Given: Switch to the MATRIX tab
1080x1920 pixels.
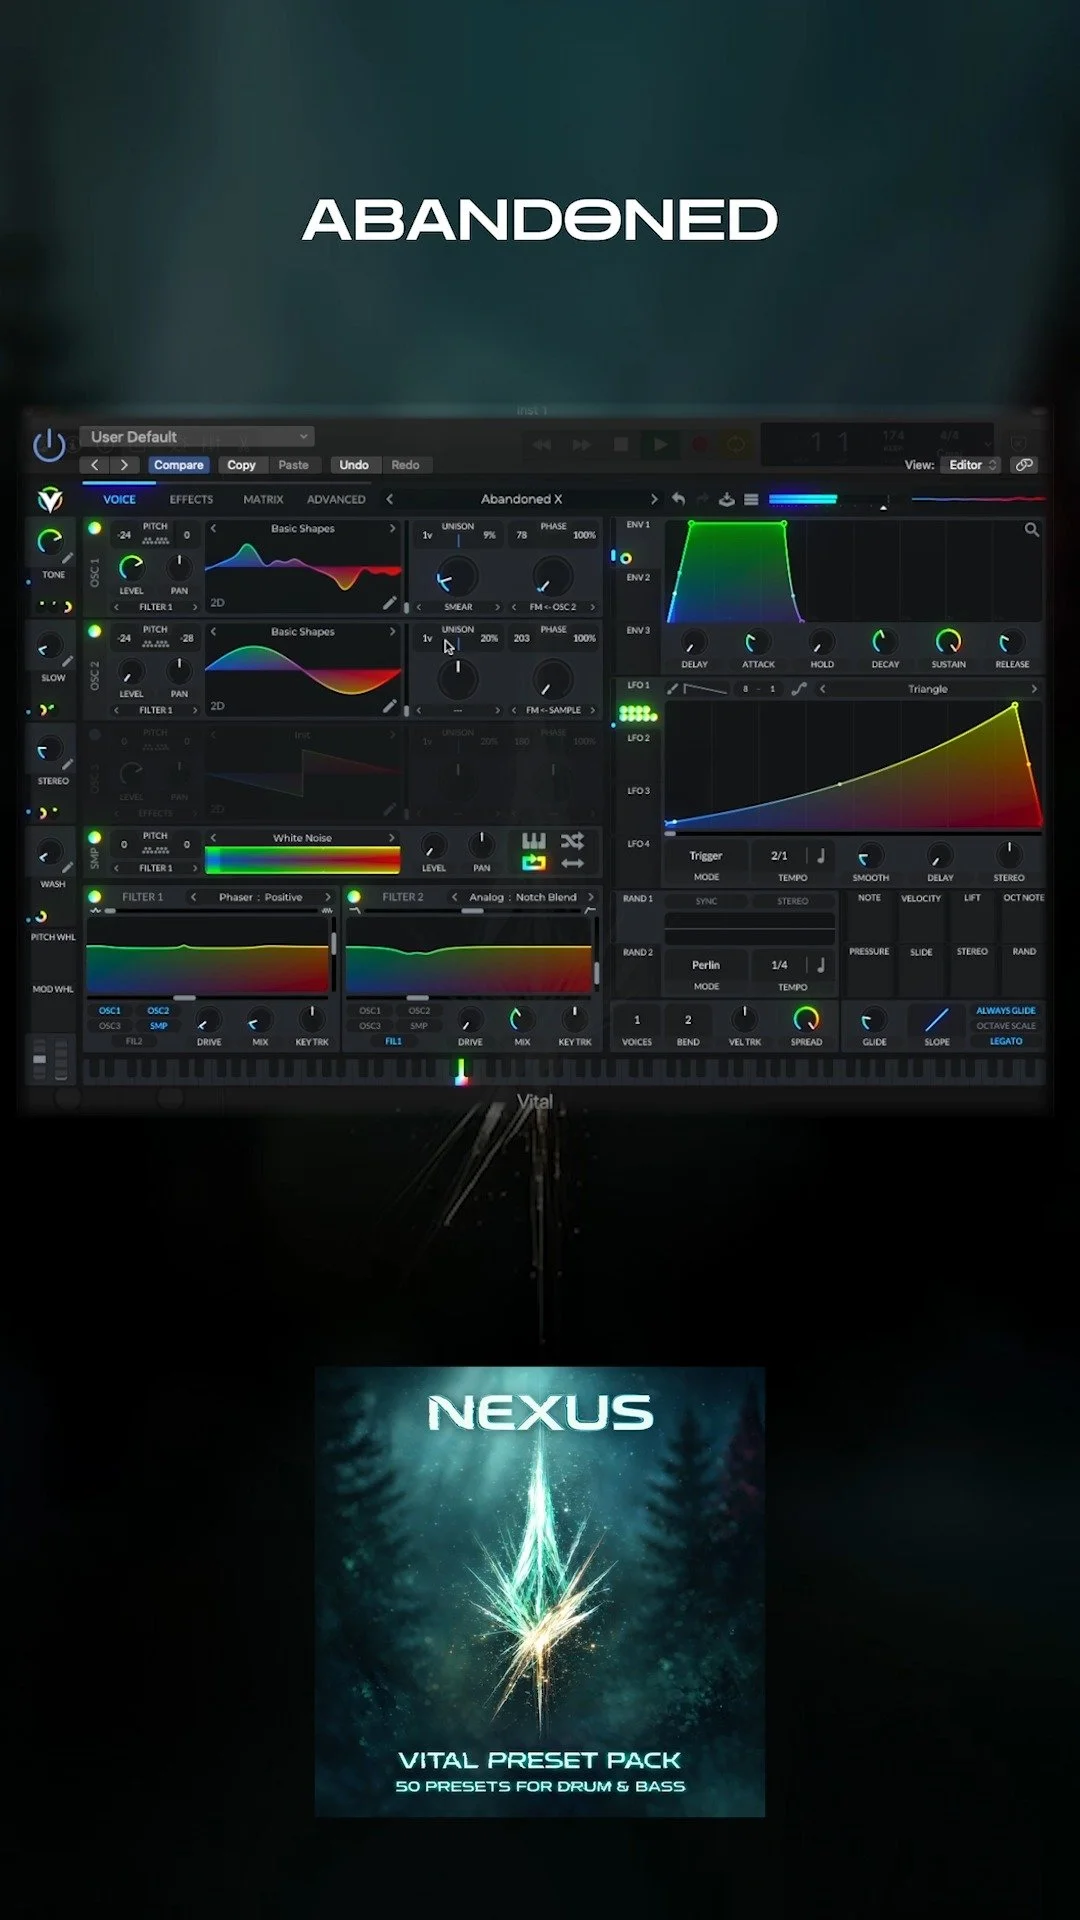Looking at the screenshot, I should pyautogui.click(x=263, y=499).
